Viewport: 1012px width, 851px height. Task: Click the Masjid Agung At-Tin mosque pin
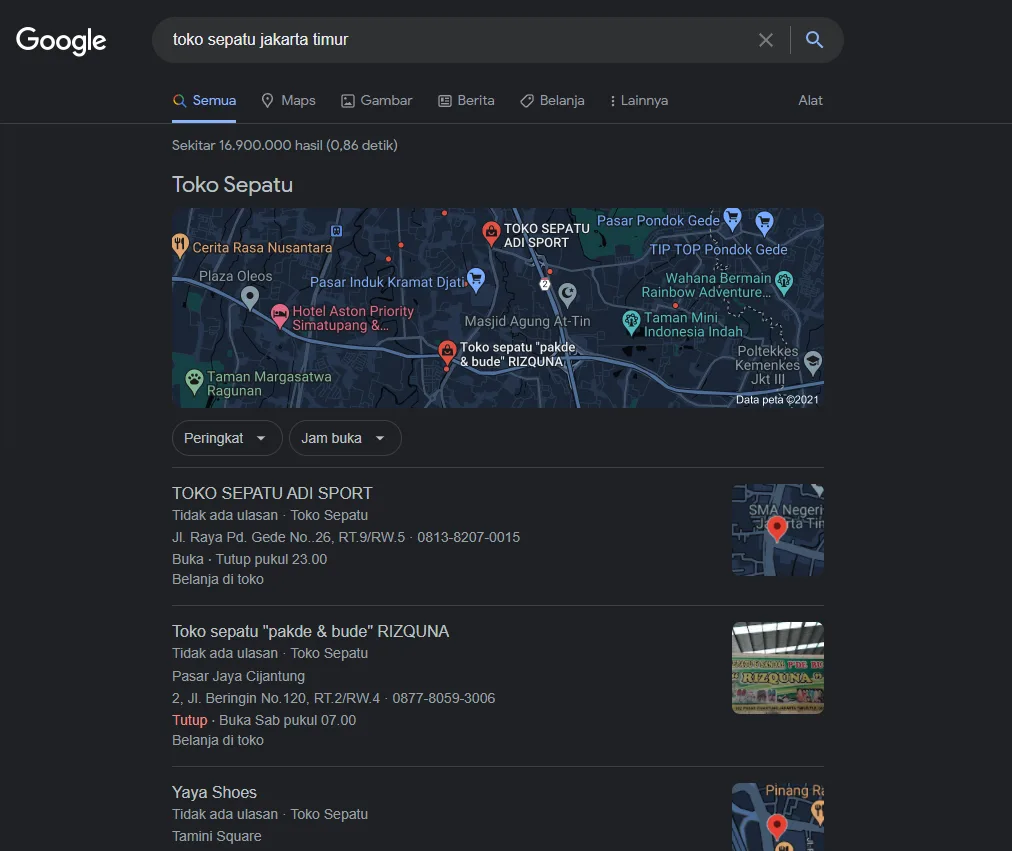point(567,294)
